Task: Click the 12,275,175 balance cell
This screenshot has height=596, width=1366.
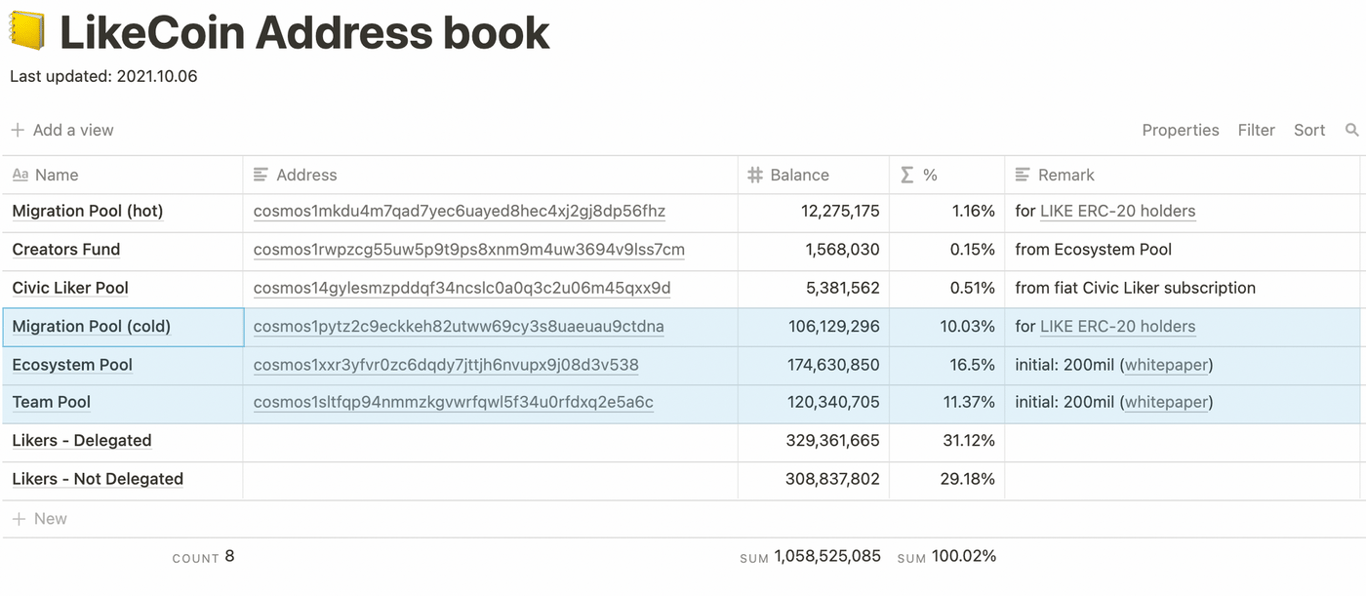Action: [813, 211]
